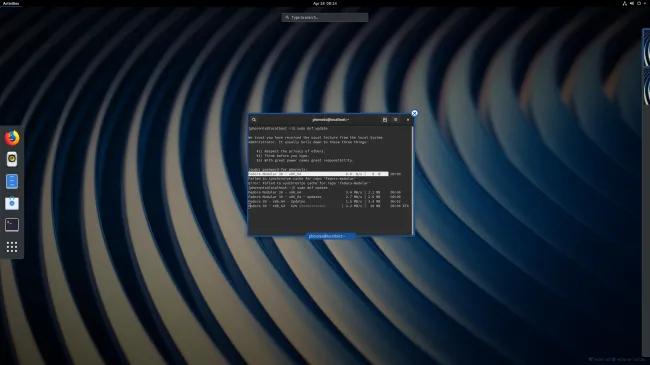Open the terminal's hamburger menu
Viewport: 650px width, 365px height.
point(395,120)
